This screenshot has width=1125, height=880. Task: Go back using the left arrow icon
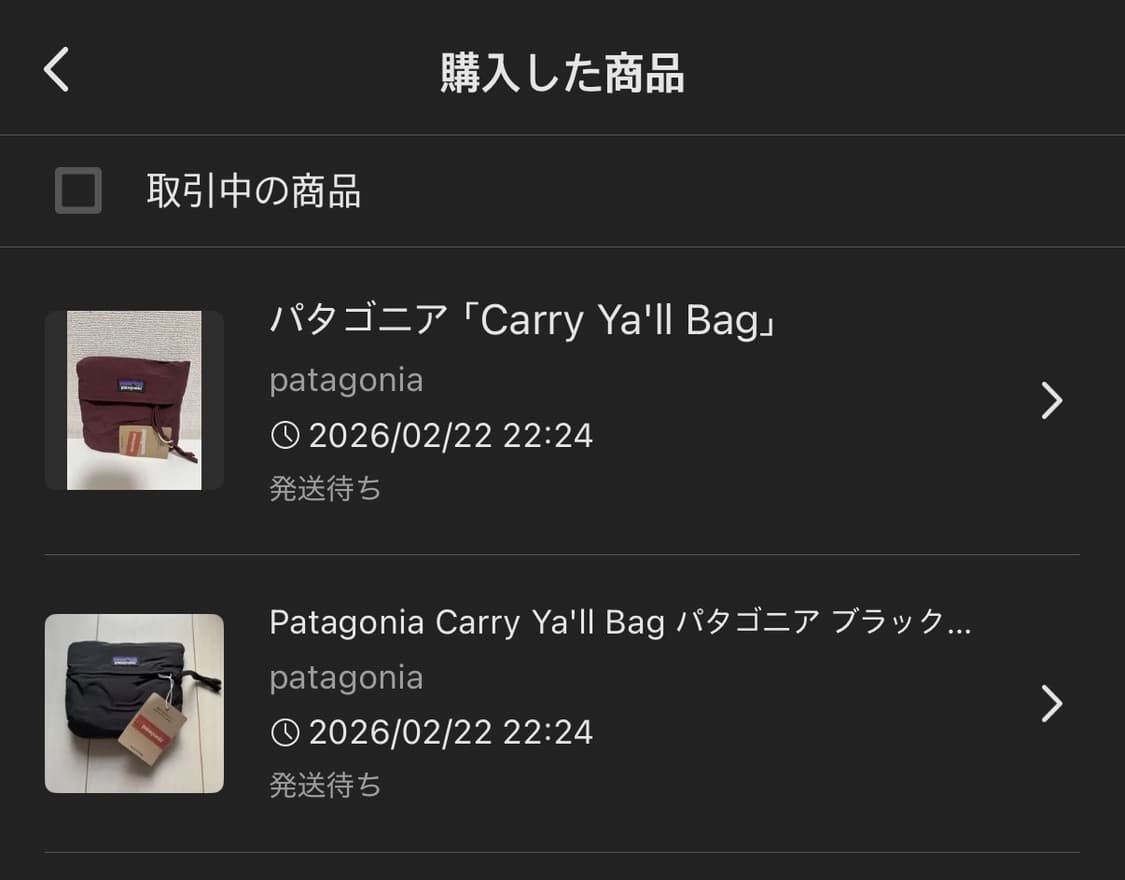(x=57, y=70)
